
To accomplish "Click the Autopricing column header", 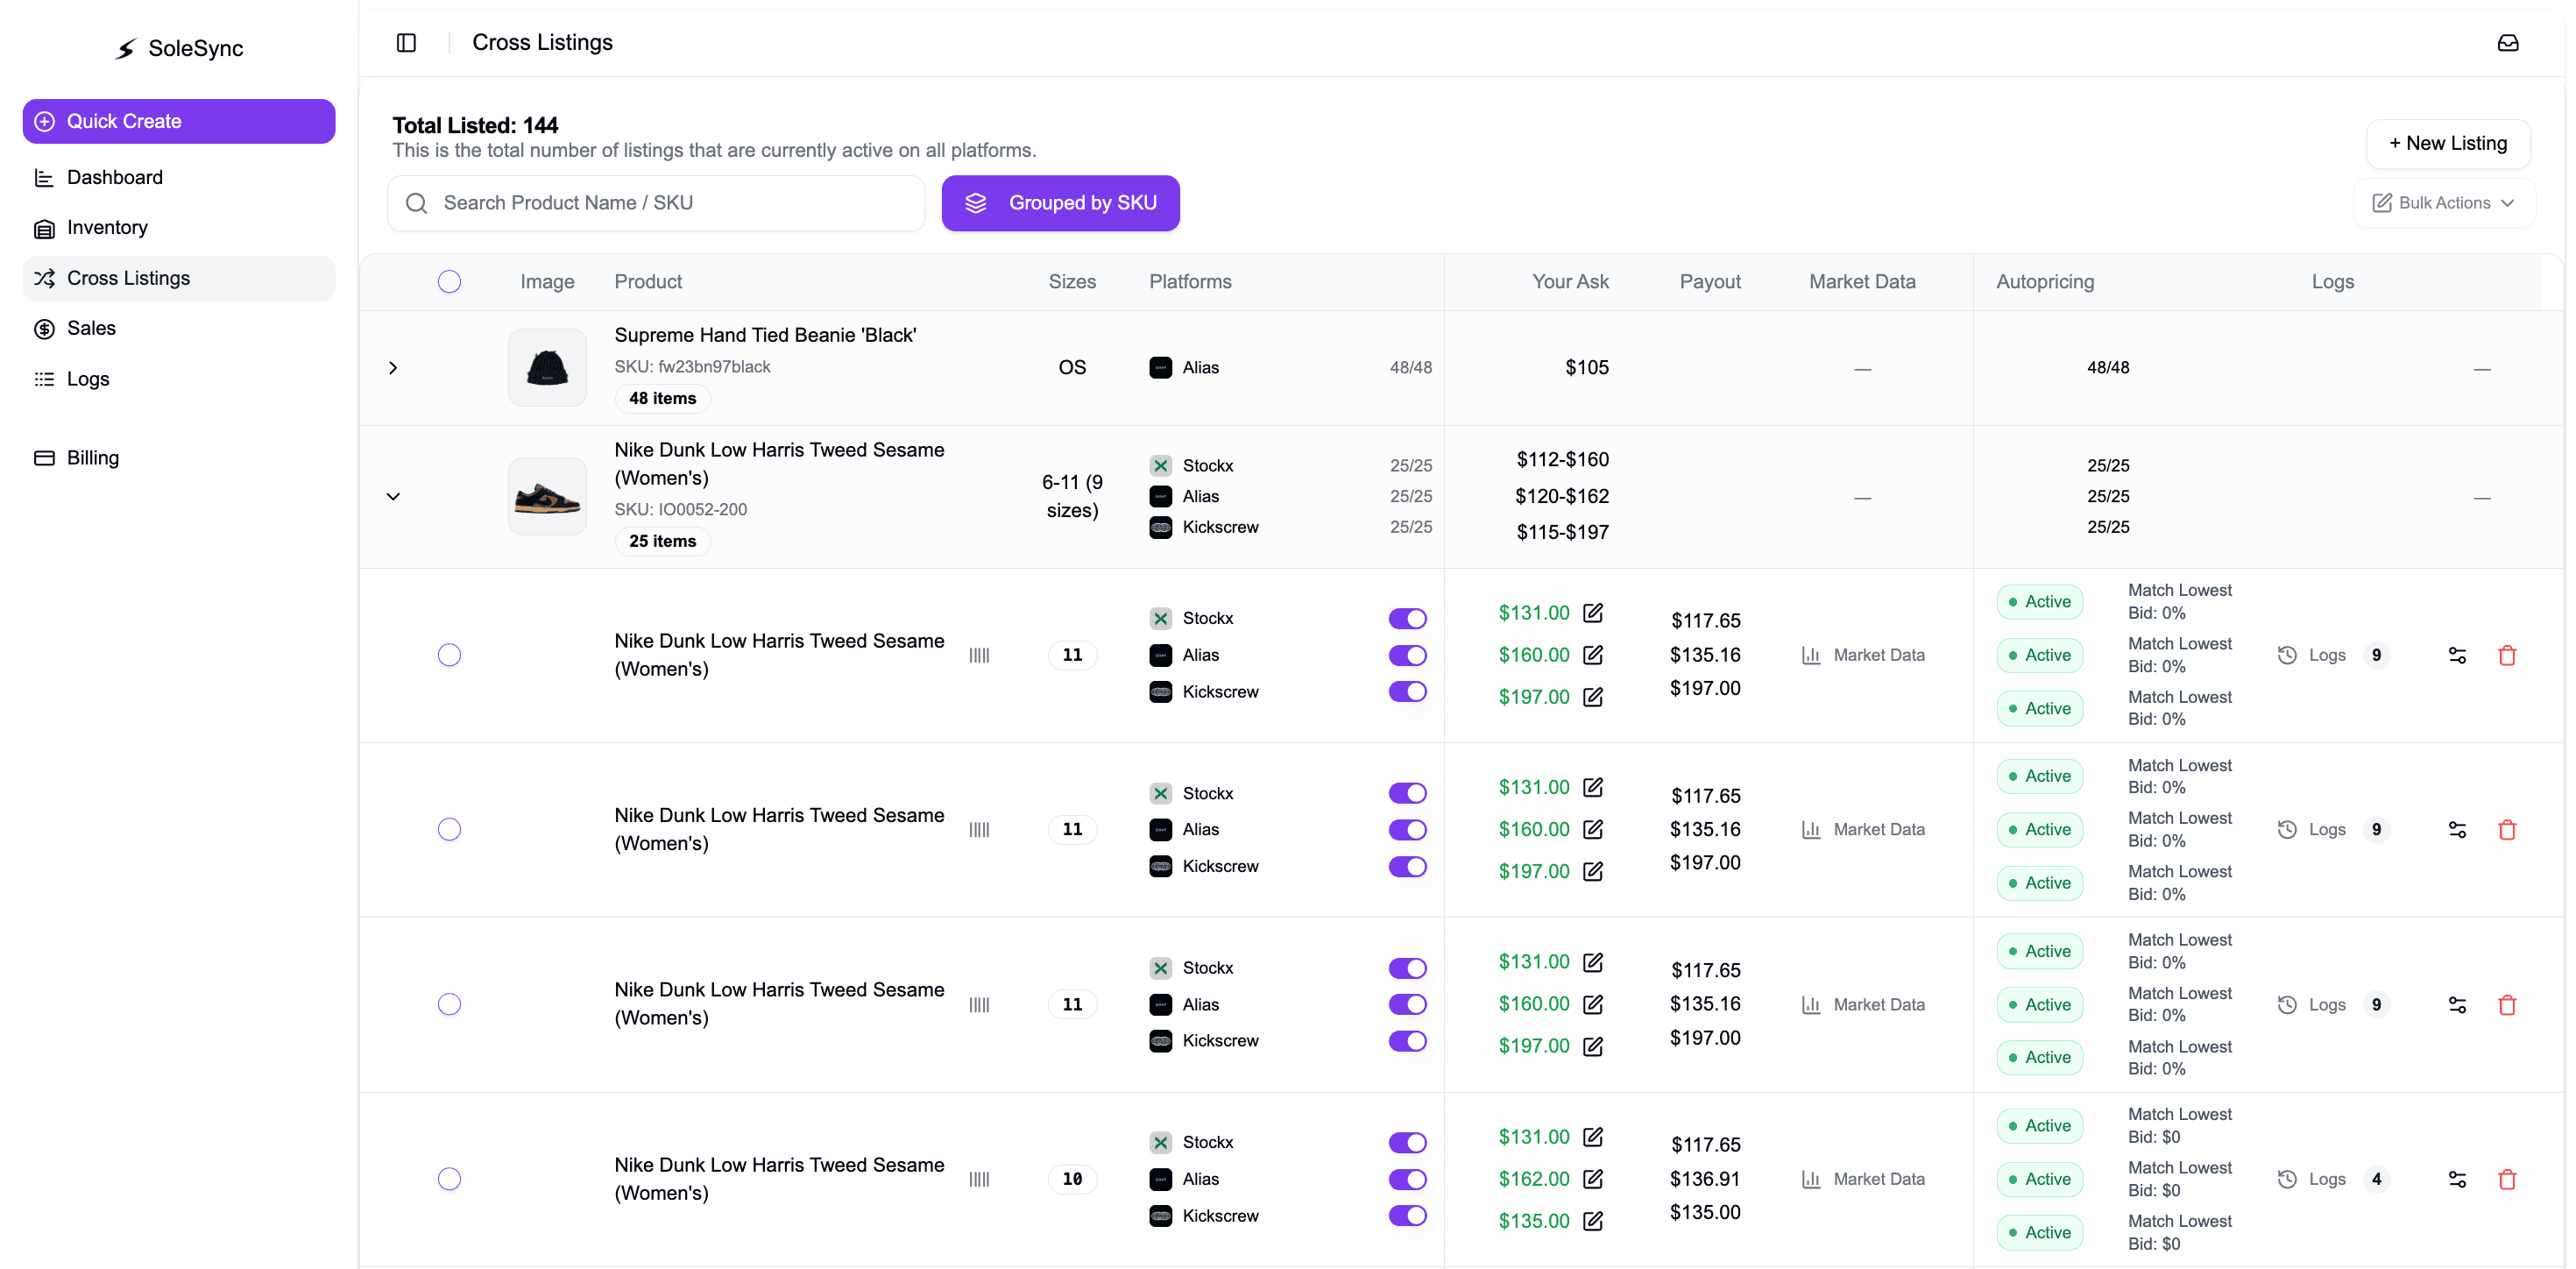I will (x=2045, y=282).
